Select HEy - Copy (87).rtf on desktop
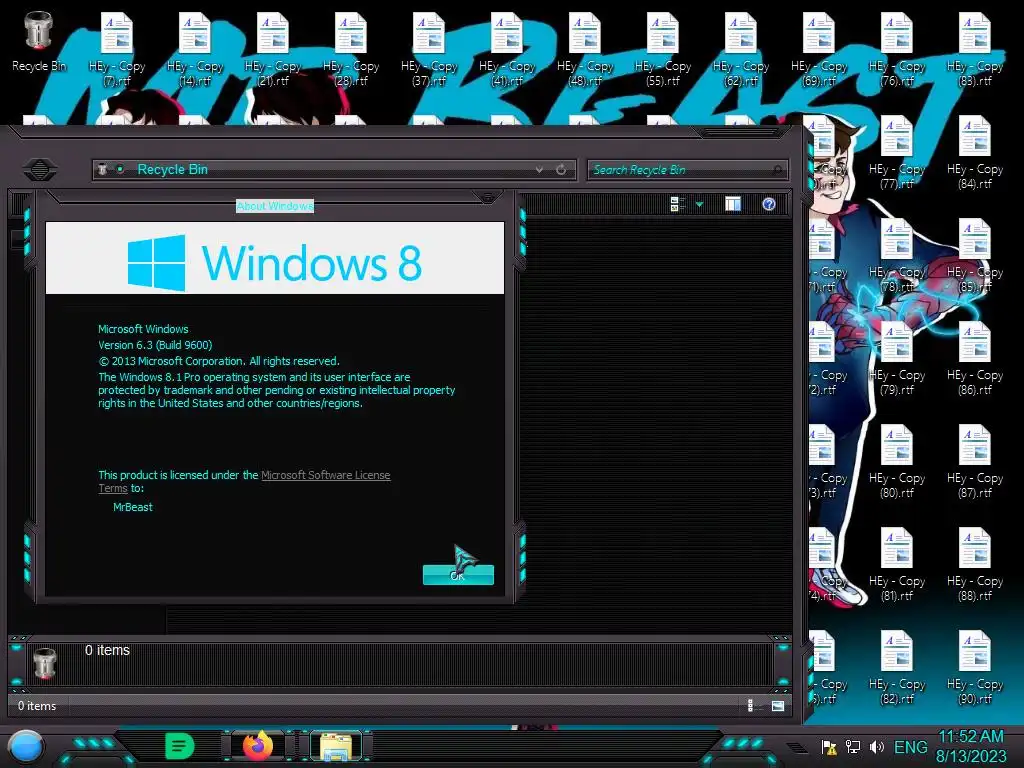Viewport: 1024px width, 768px height. click(x=975, y=462)
